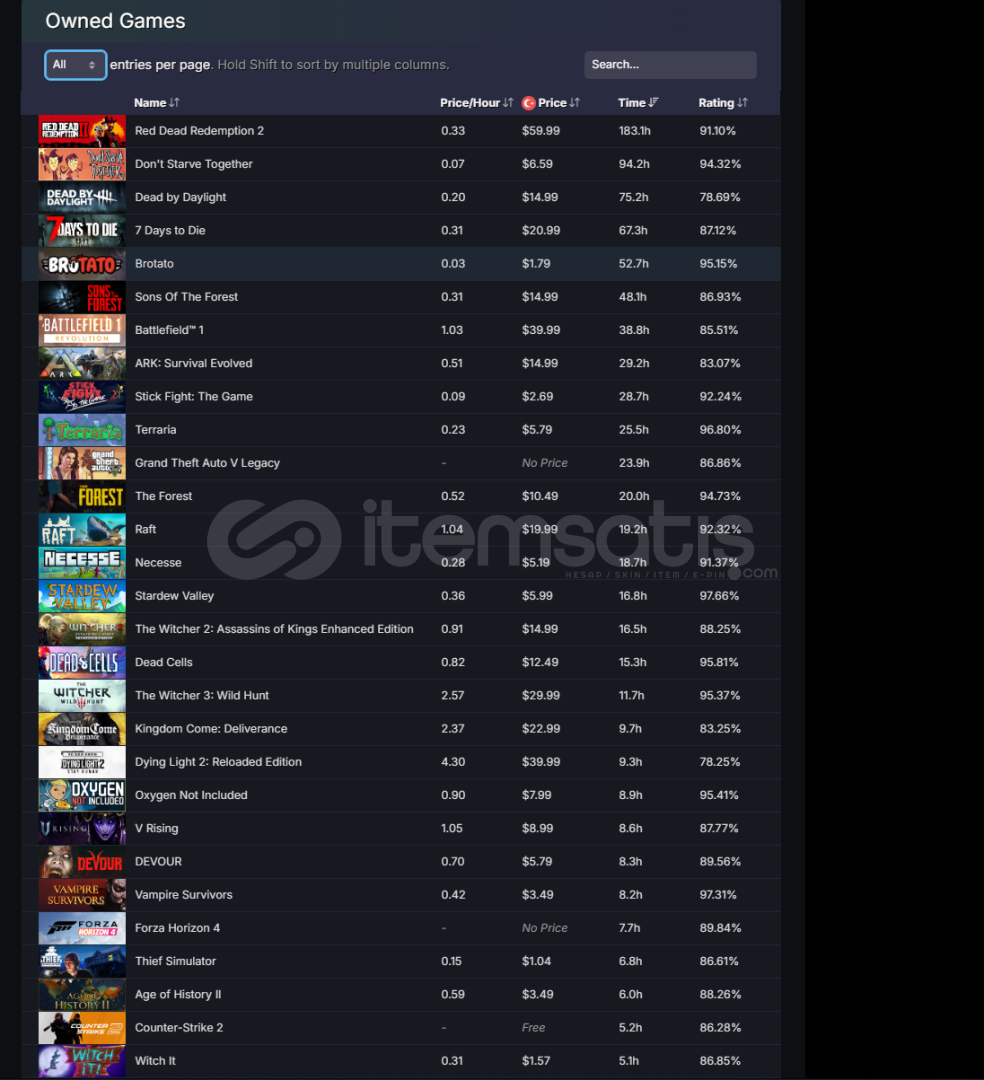Open the Sons Of The Forest thumbnail
The width and height of the screenshot is (984, 1080).
82,297
